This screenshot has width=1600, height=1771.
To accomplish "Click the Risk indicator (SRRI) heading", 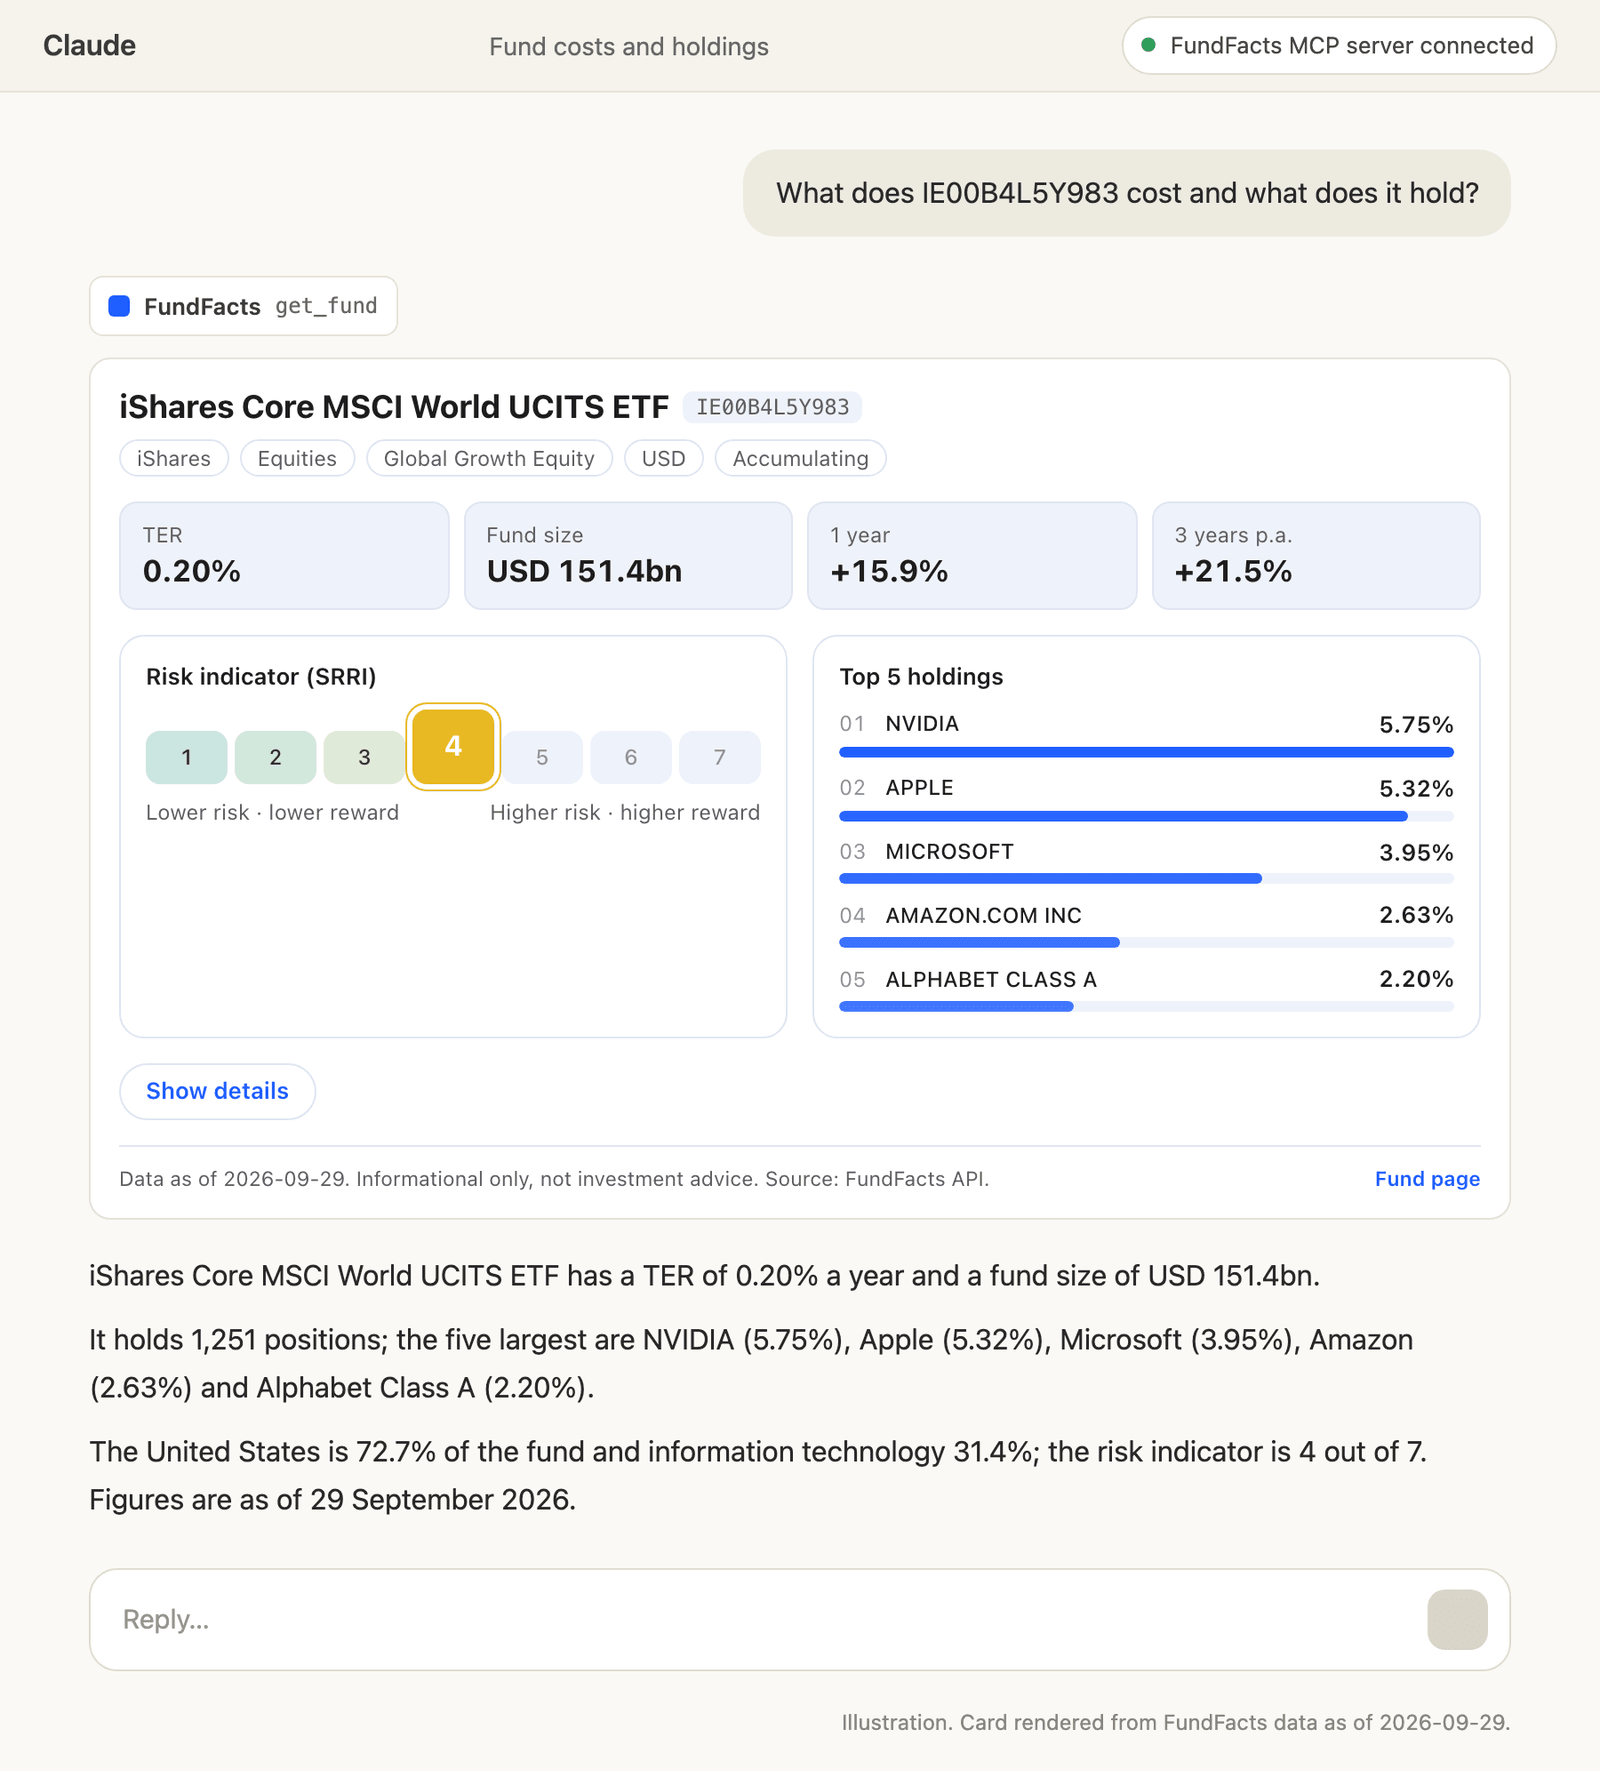I will coord(261,677).
